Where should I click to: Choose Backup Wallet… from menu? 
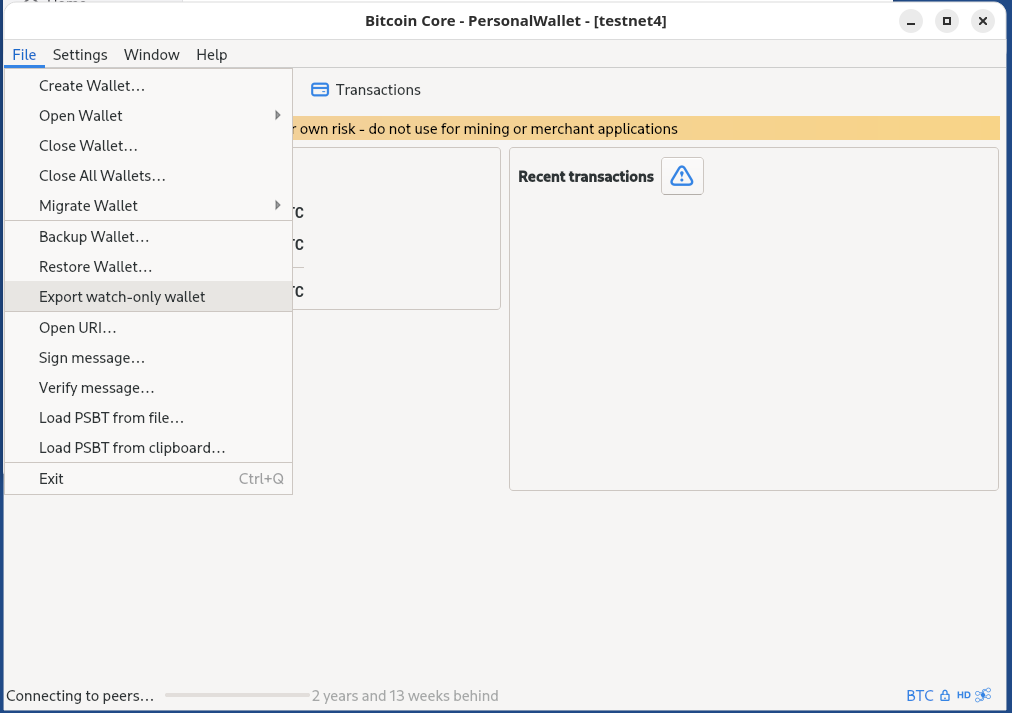pyautogui.click(x=148, y=237)
